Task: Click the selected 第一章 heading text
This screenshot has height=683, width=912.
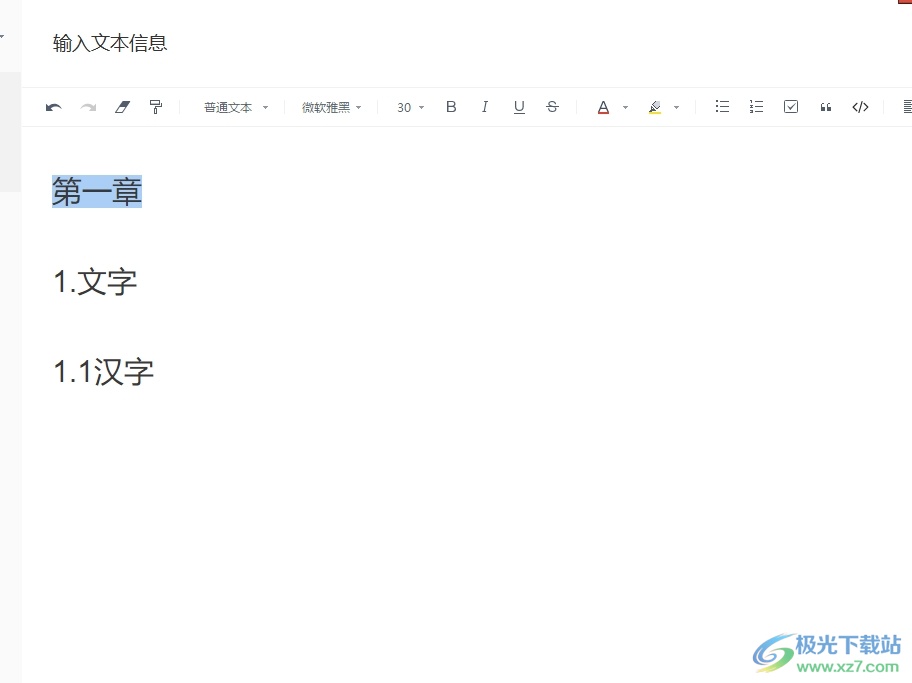Action: tap(97, 191)
